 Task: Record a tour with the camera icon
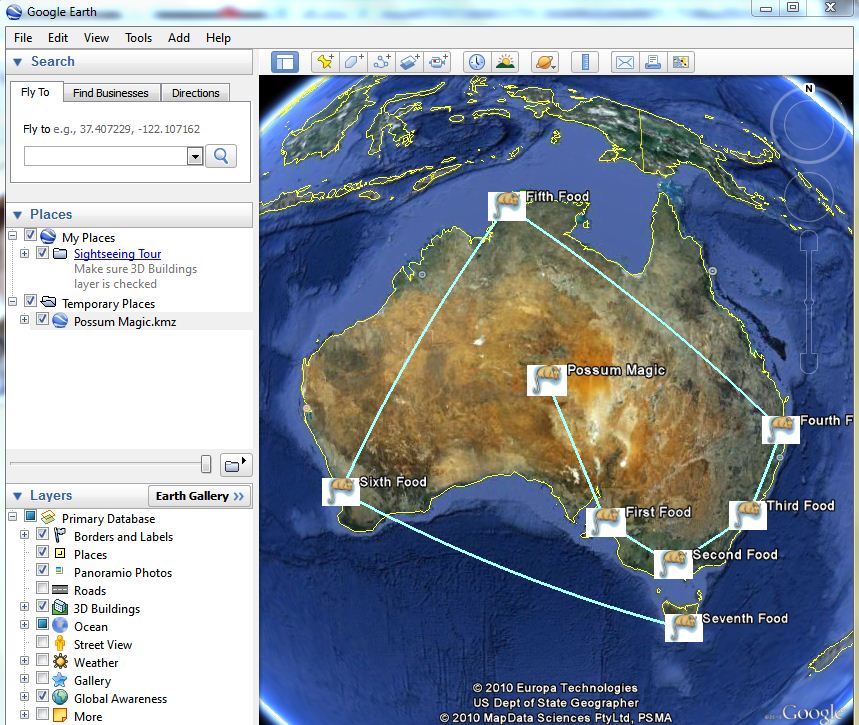[437, 62]
